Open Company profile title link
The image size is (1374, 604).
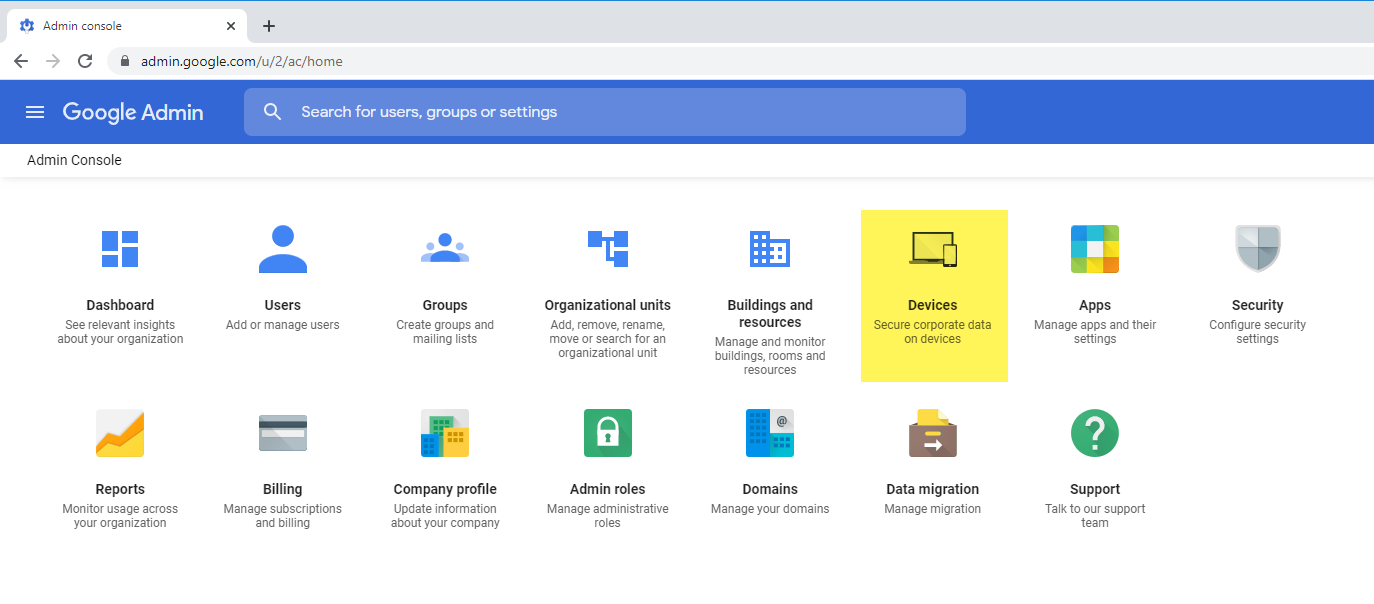coord(445,489)
